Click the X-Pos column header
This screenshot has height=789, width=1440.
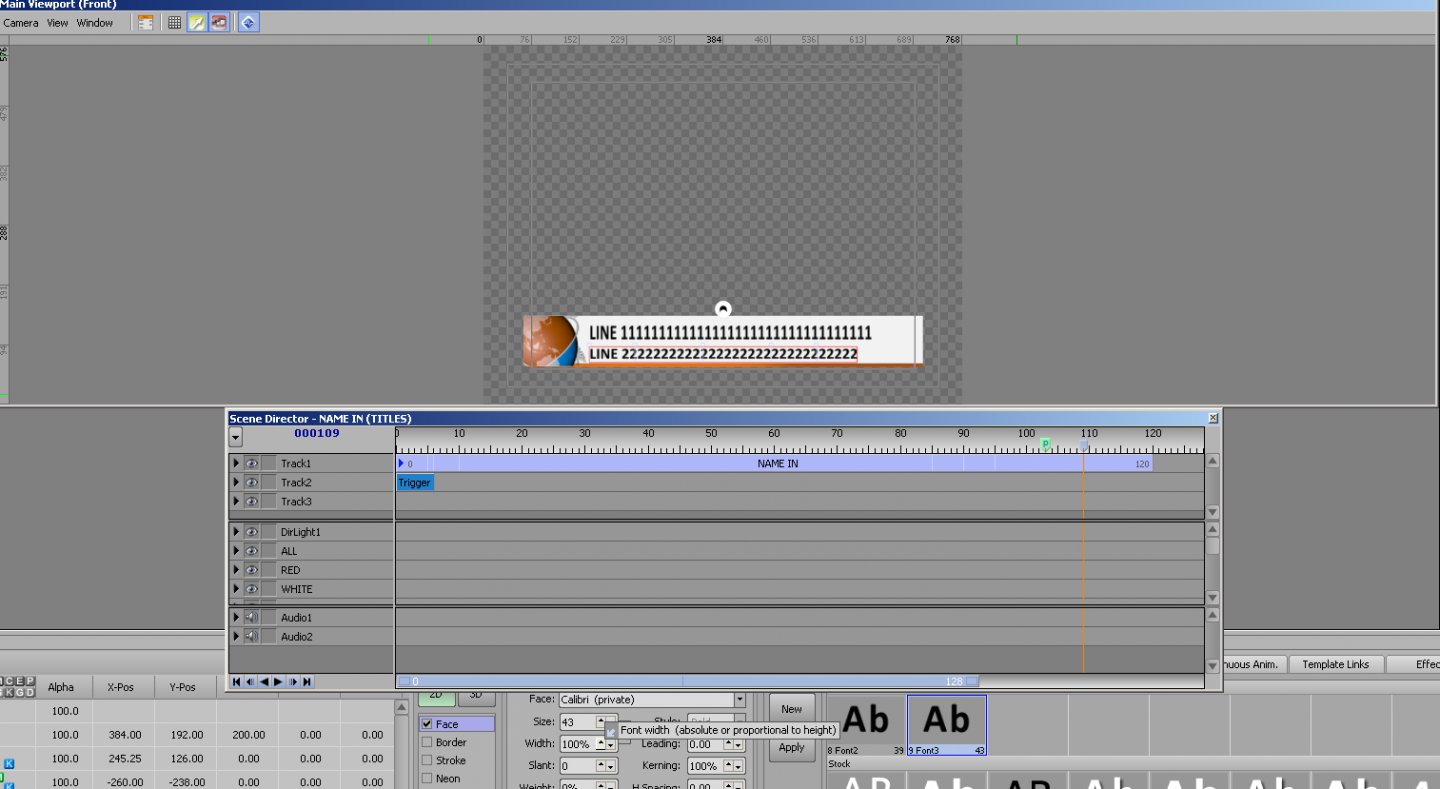tap(123, 687)
